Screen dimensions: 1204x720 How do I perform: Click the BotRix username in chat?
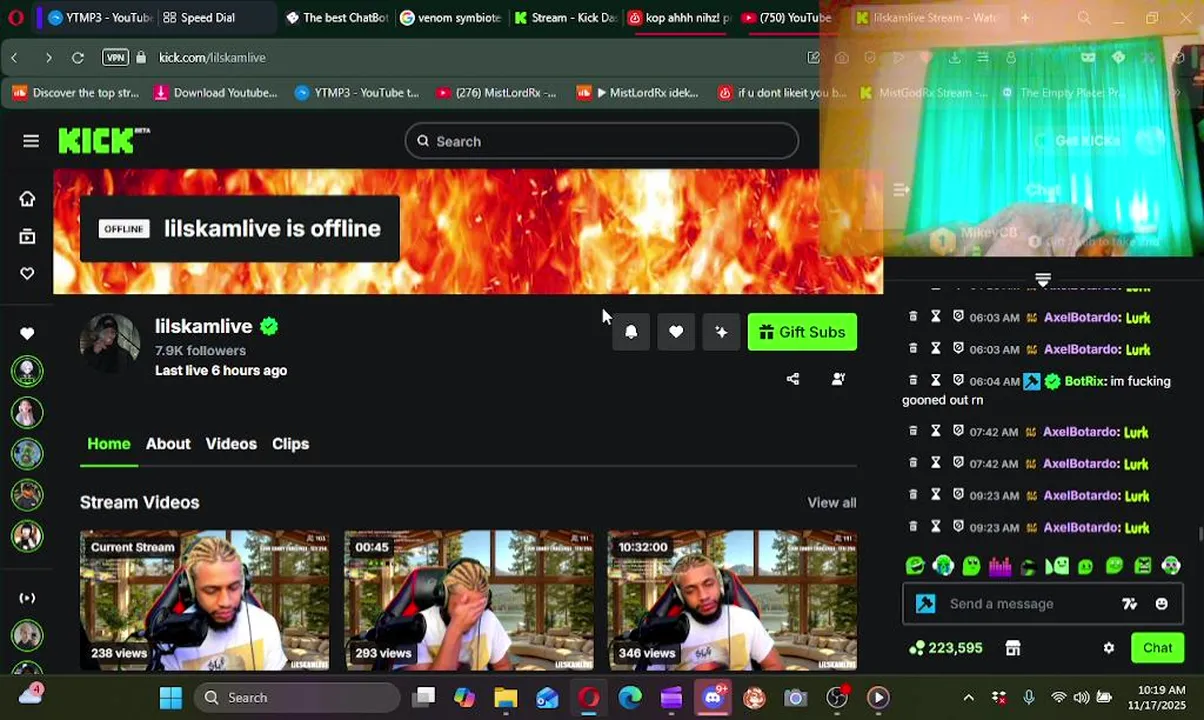click(1086, 381)
